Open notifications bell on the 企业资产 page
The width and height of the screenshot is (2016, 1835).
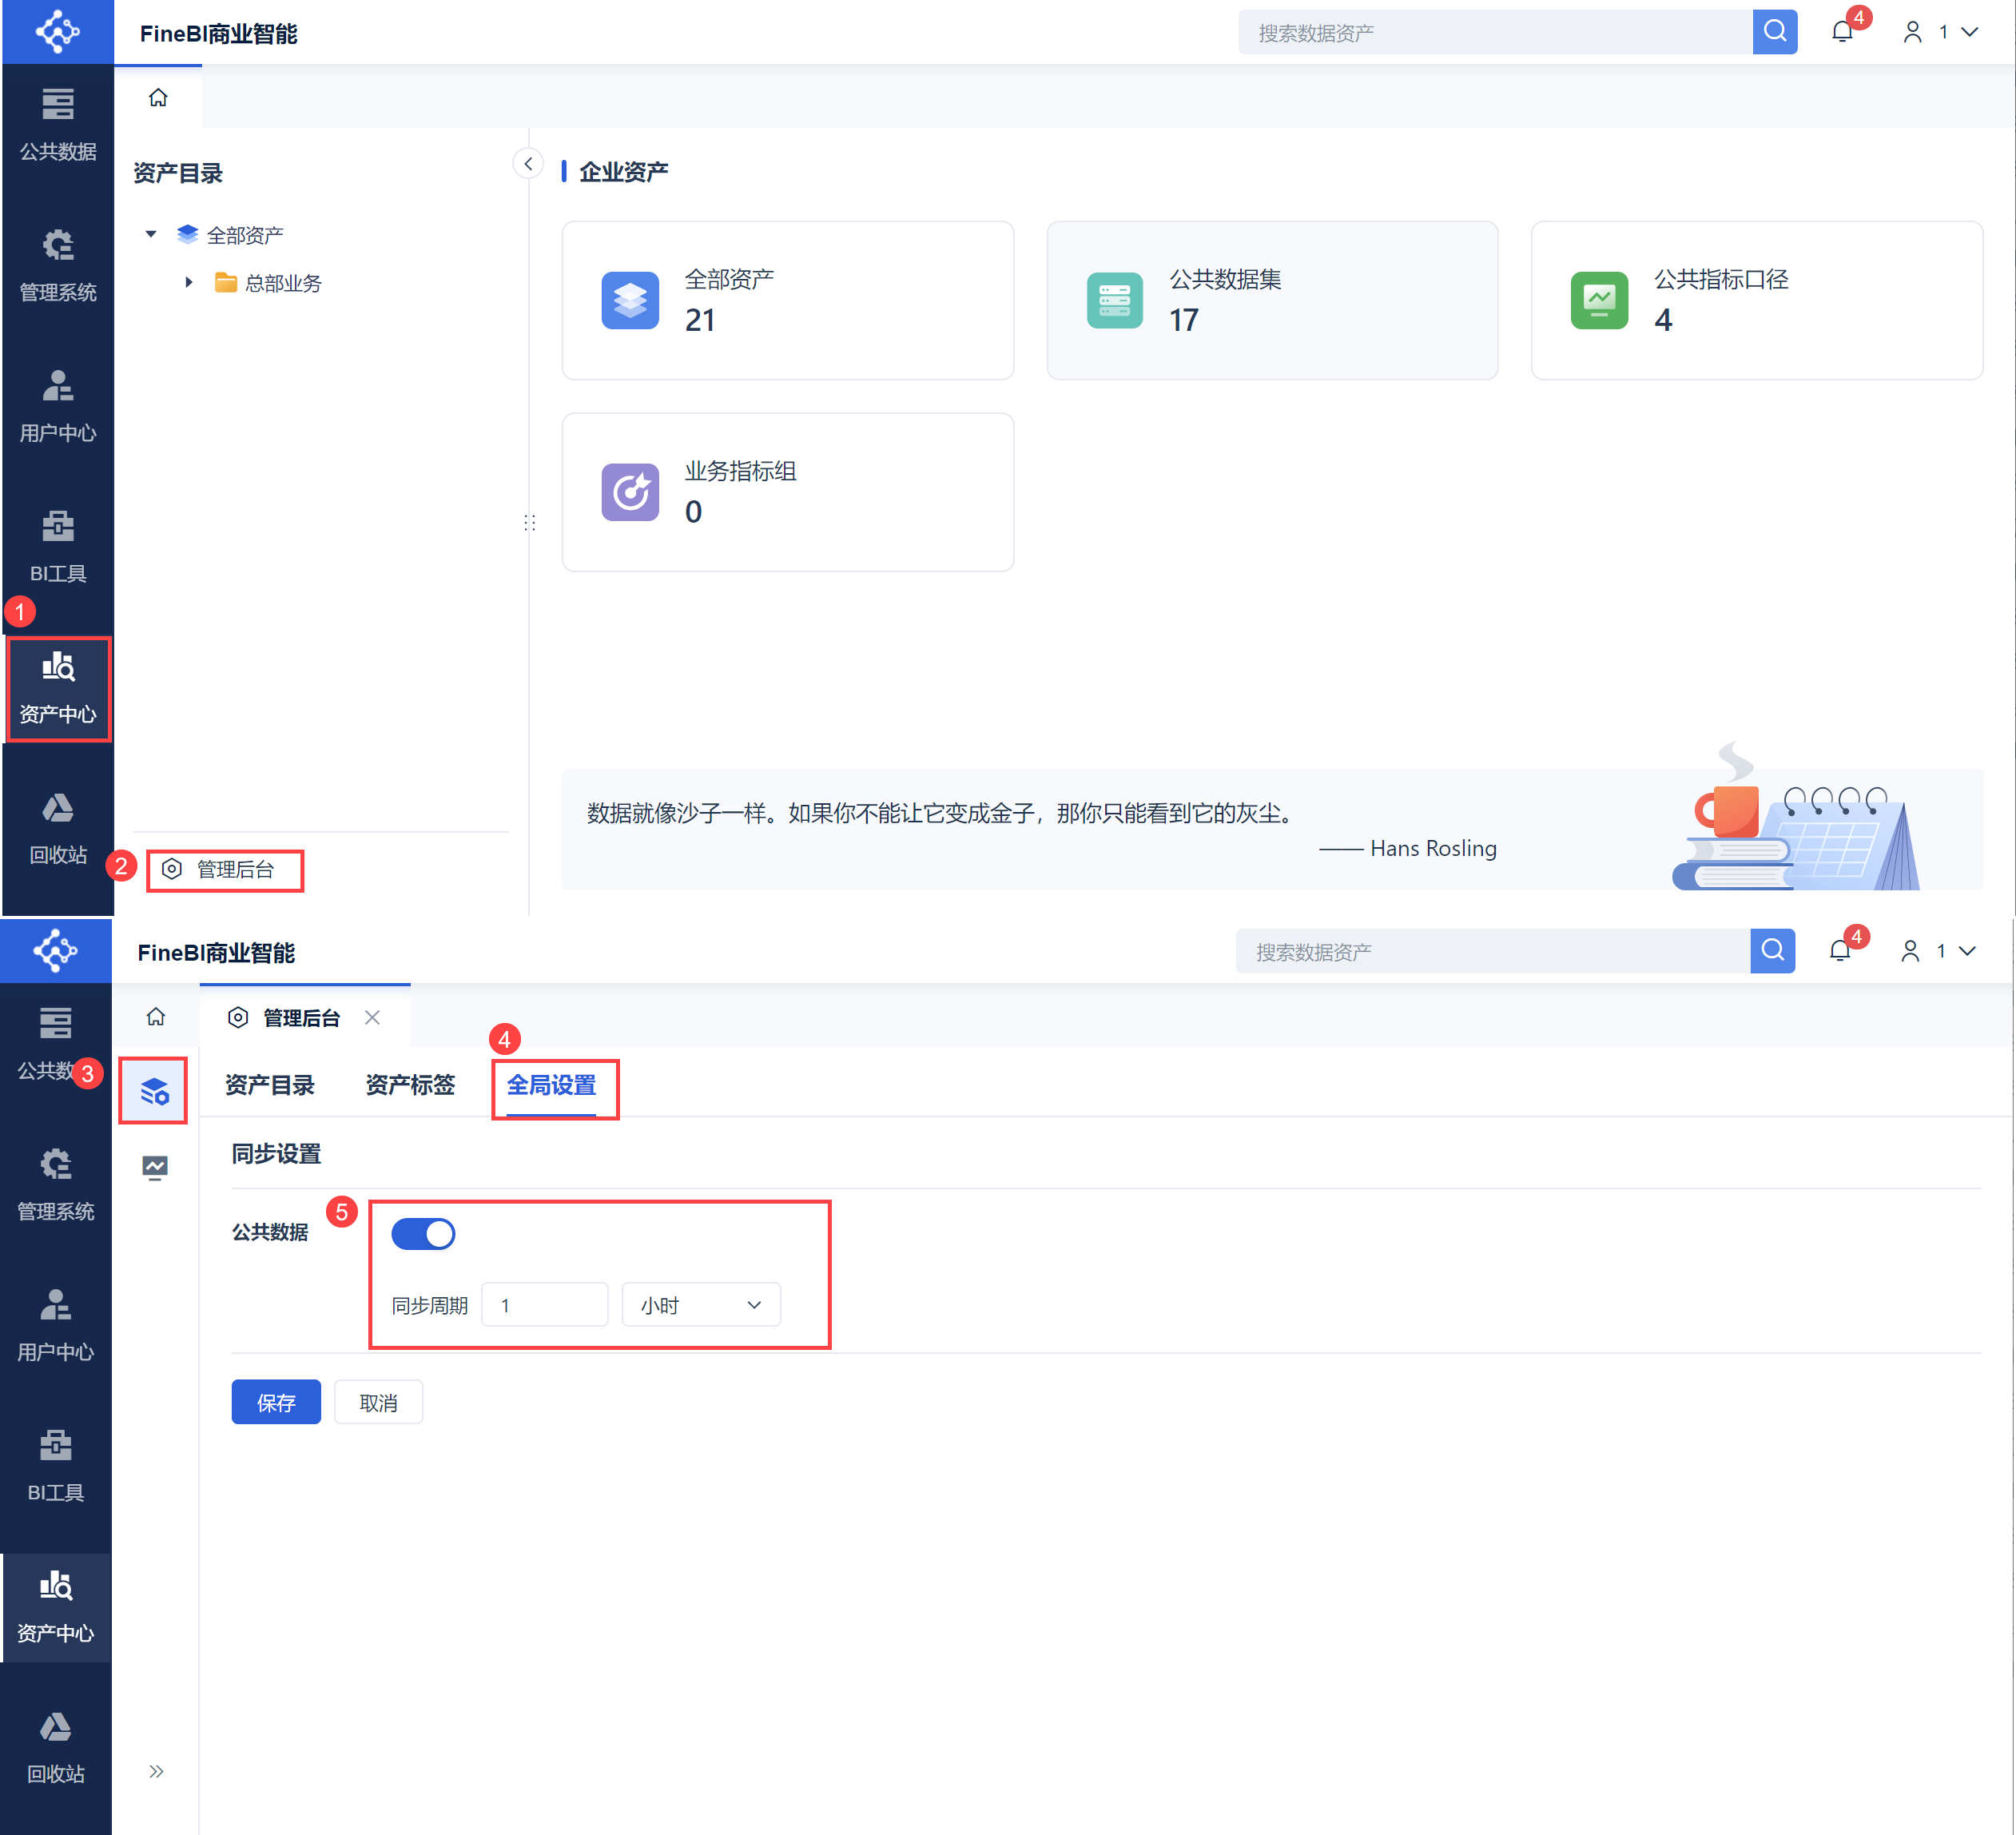point(1842,32)
